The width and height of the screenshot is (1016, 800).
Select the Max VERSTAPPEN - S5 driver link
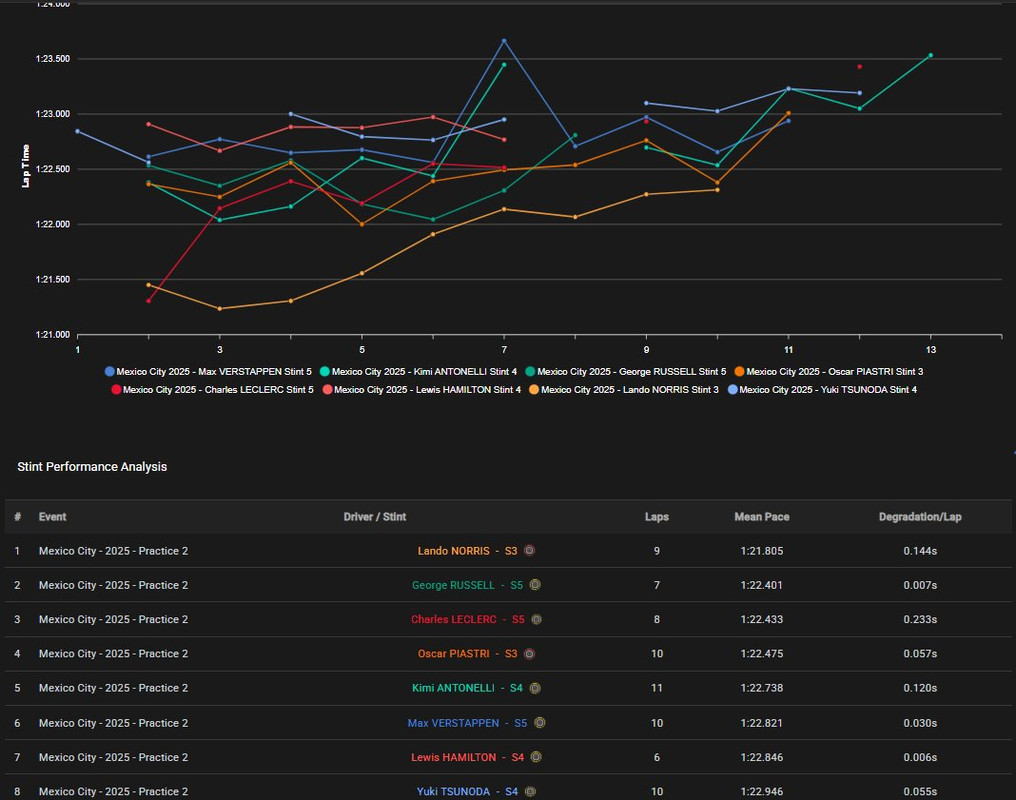(467, 722)
